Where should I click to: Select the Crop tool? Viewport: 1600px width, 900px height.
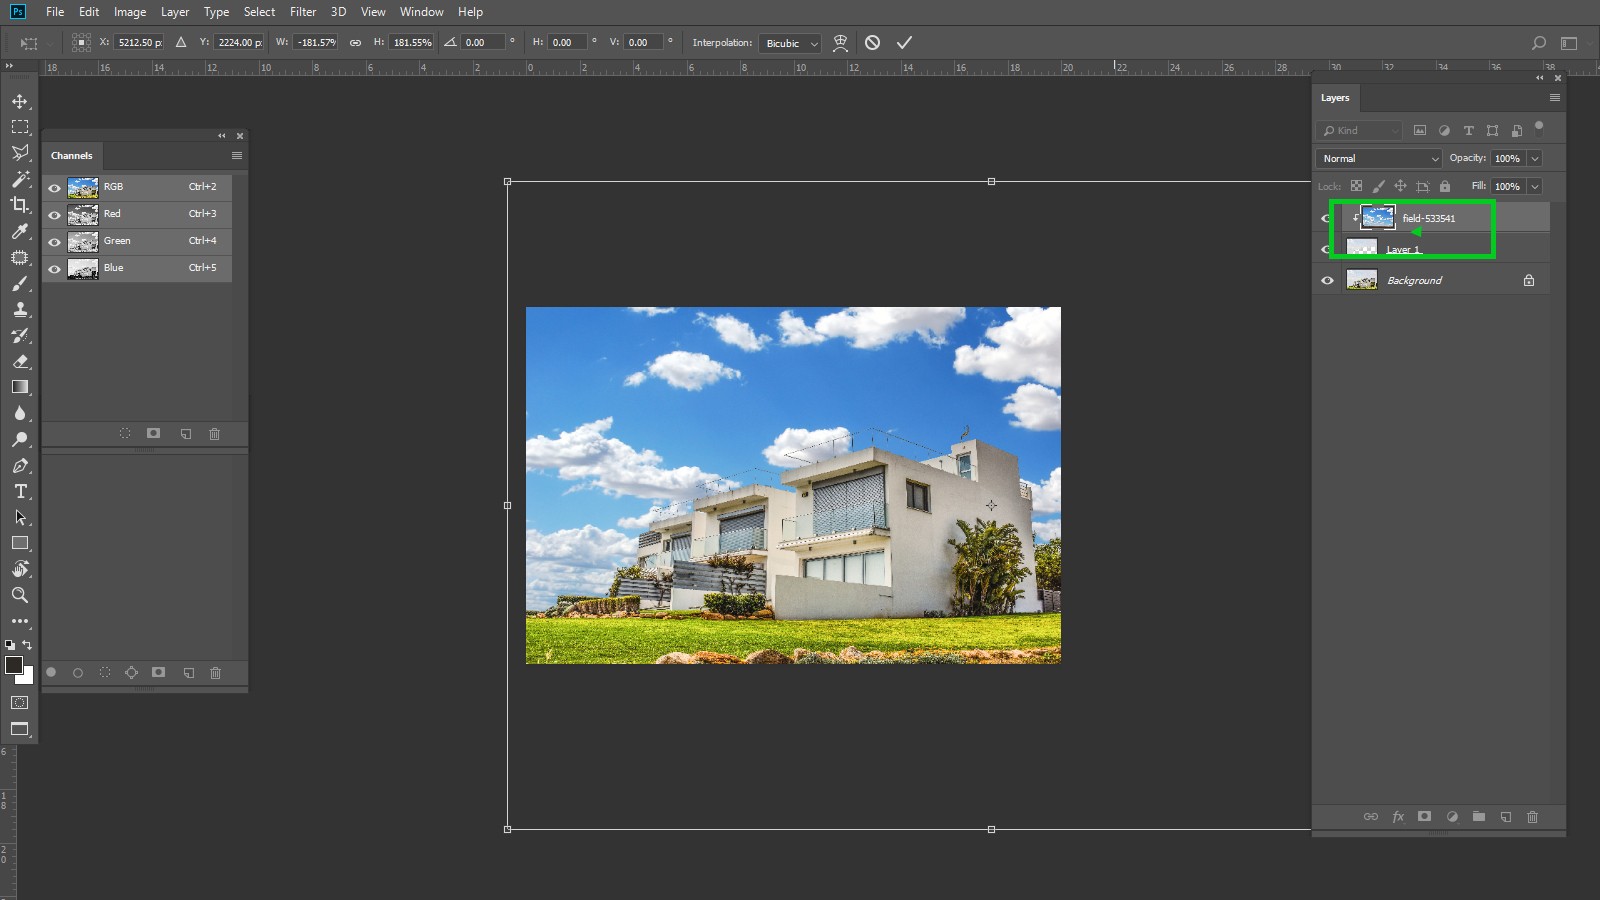20,205
